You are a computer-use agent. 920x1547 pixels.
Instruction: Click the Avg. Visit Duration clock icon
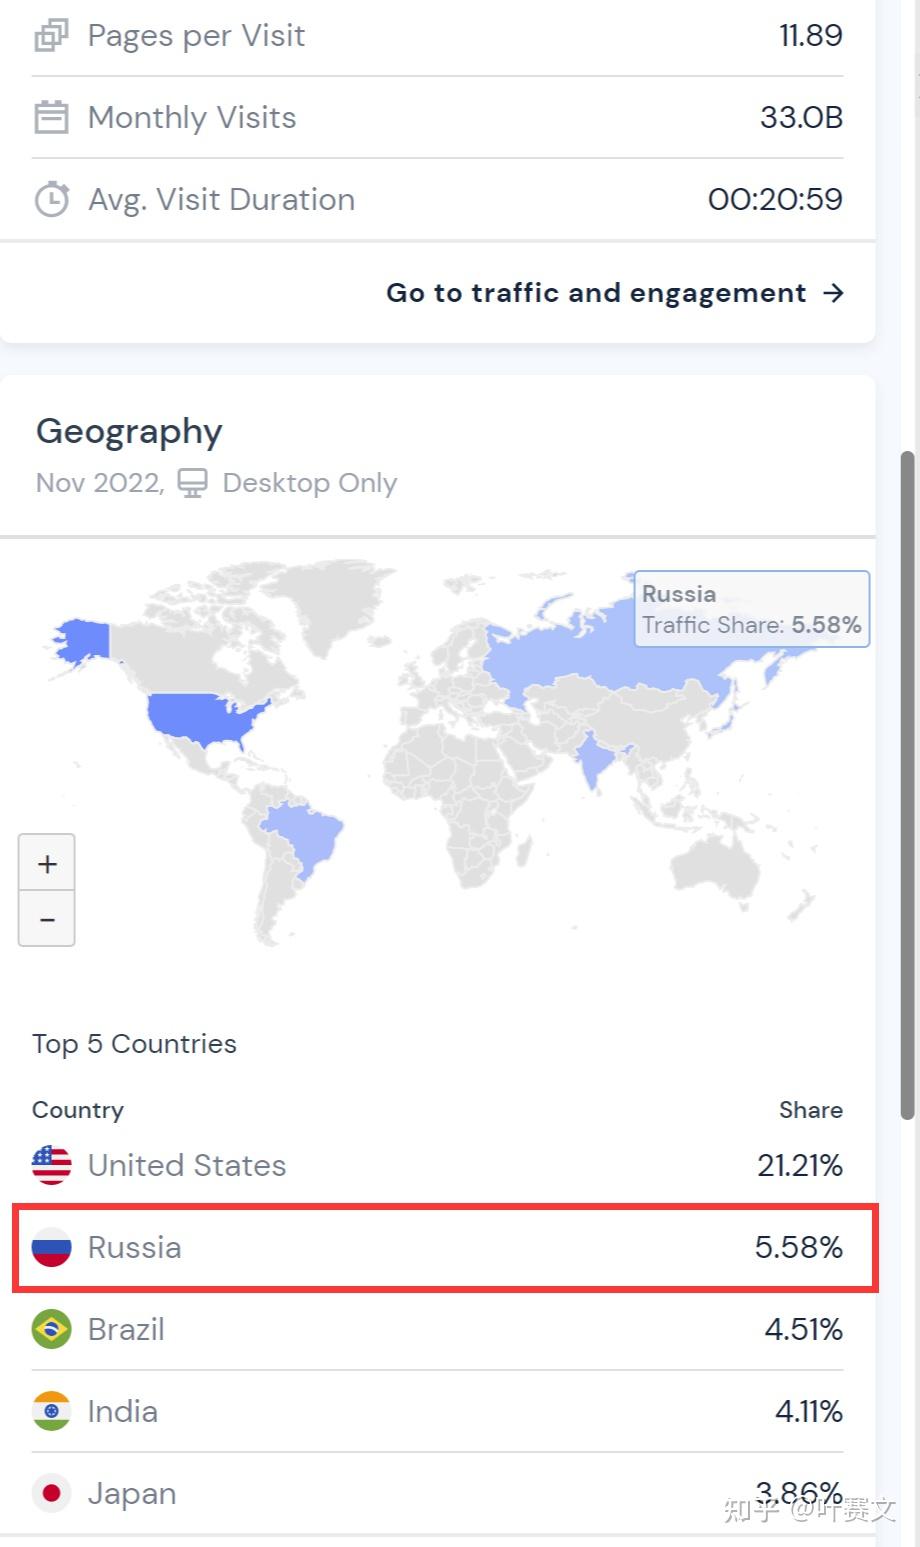coord(52,200)
